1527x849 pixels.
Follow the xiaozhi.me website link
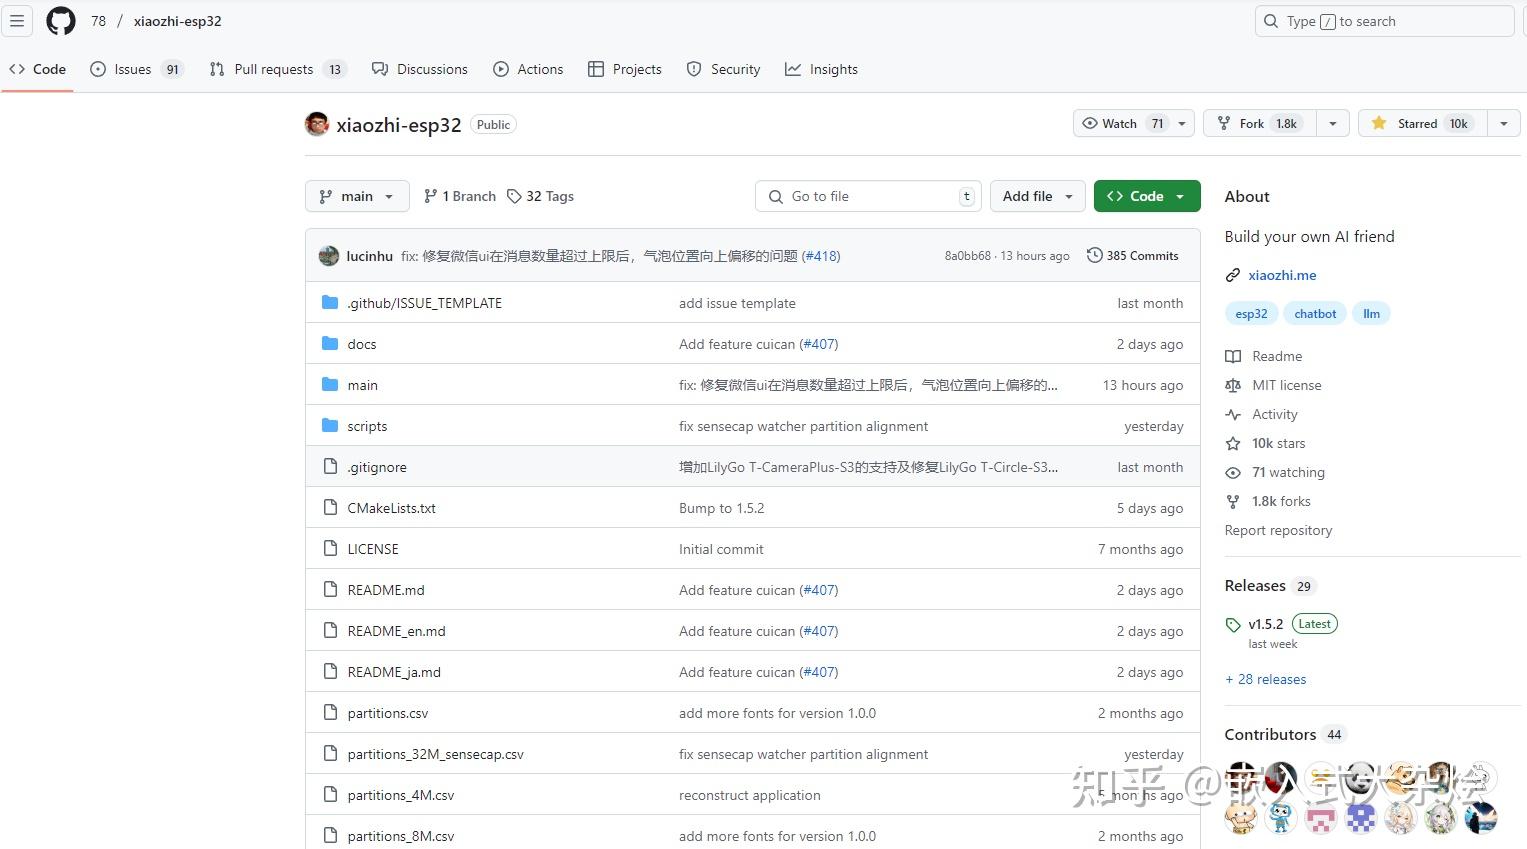click(1282, 275)
